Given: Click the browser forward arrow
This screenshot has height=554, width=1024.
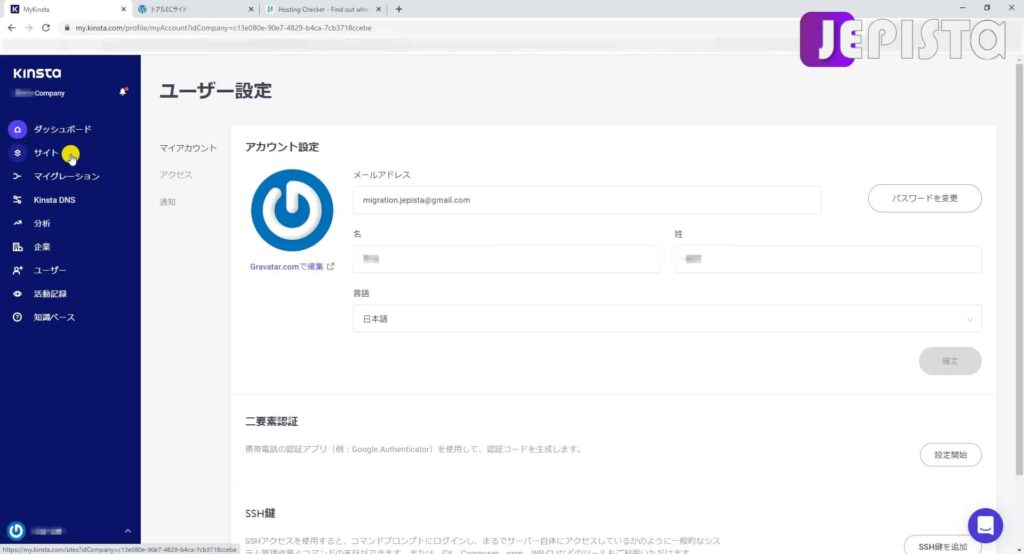Looking at the screenshot, I should [x=29, y=28].
